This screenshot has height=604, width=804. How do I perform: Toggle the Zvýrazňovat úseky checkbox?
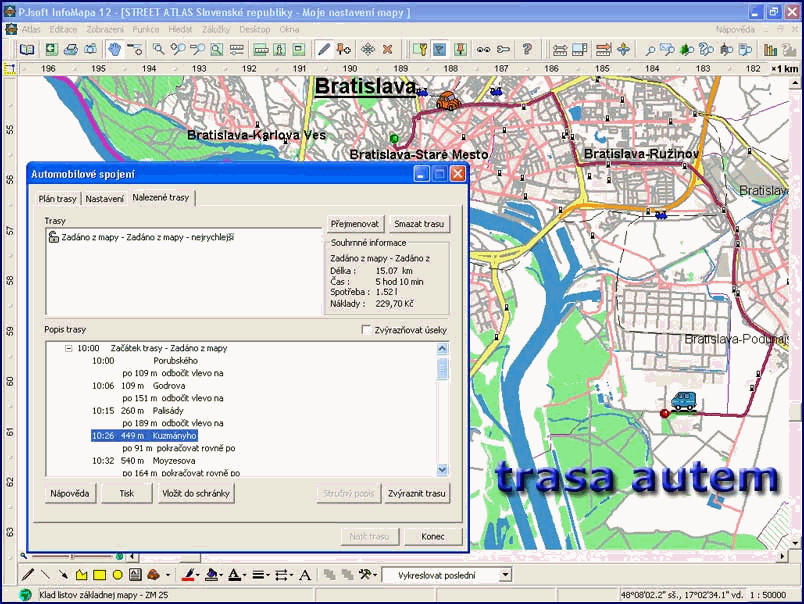[366, 330]
